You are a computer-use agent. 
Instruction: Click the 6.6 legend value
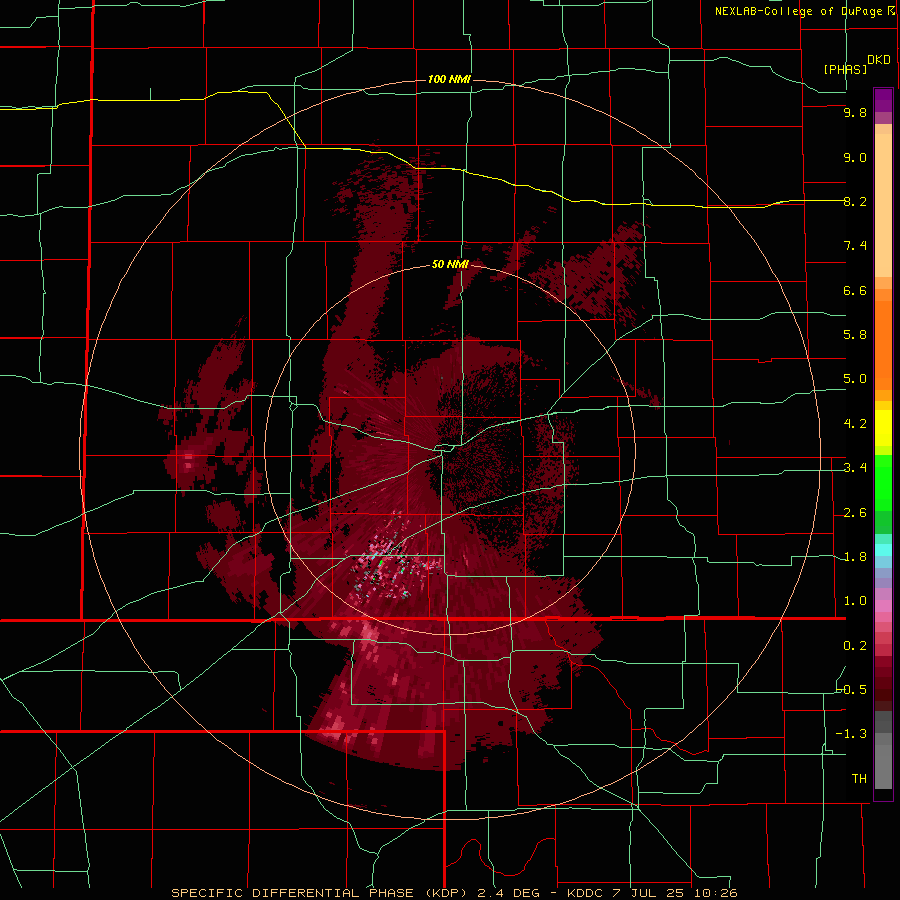pyautogui.click(x=855, y=290)
